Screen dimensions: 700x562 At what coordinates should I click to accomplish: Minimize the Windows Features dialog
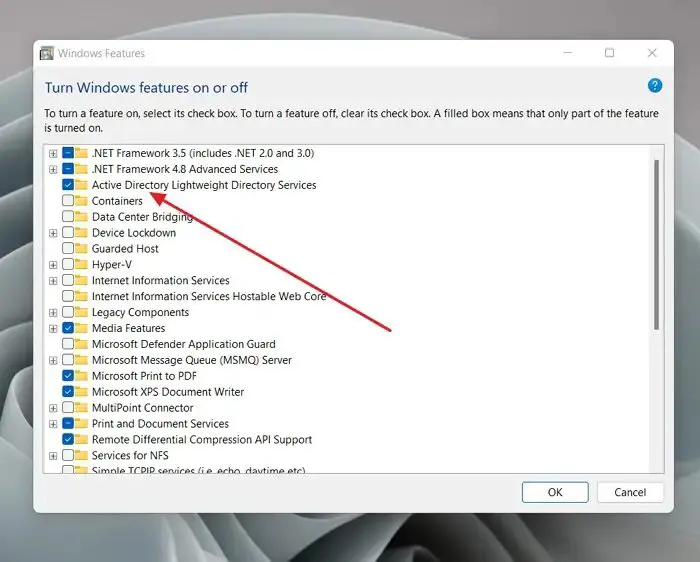click(x=567, y=53)
